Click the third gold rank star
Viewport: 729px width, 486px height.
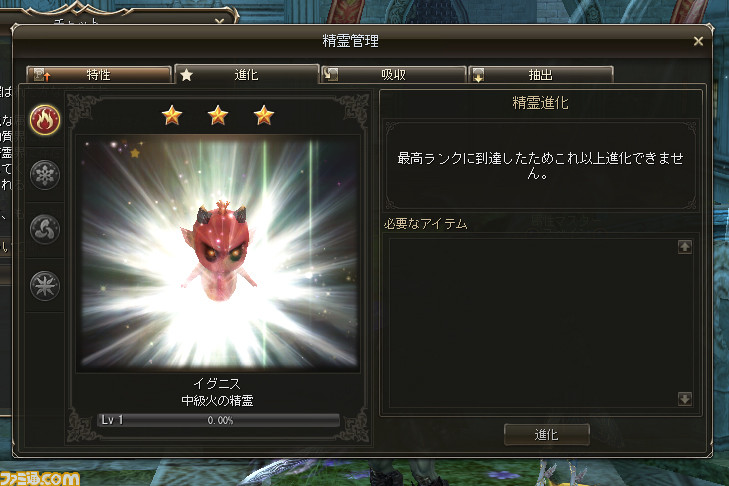(x=264, y=115)
